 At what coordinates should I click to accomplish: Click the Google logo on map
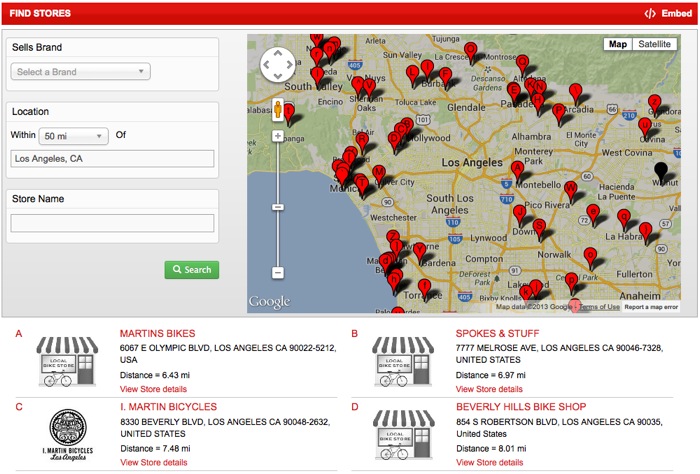tap(269, 302)
